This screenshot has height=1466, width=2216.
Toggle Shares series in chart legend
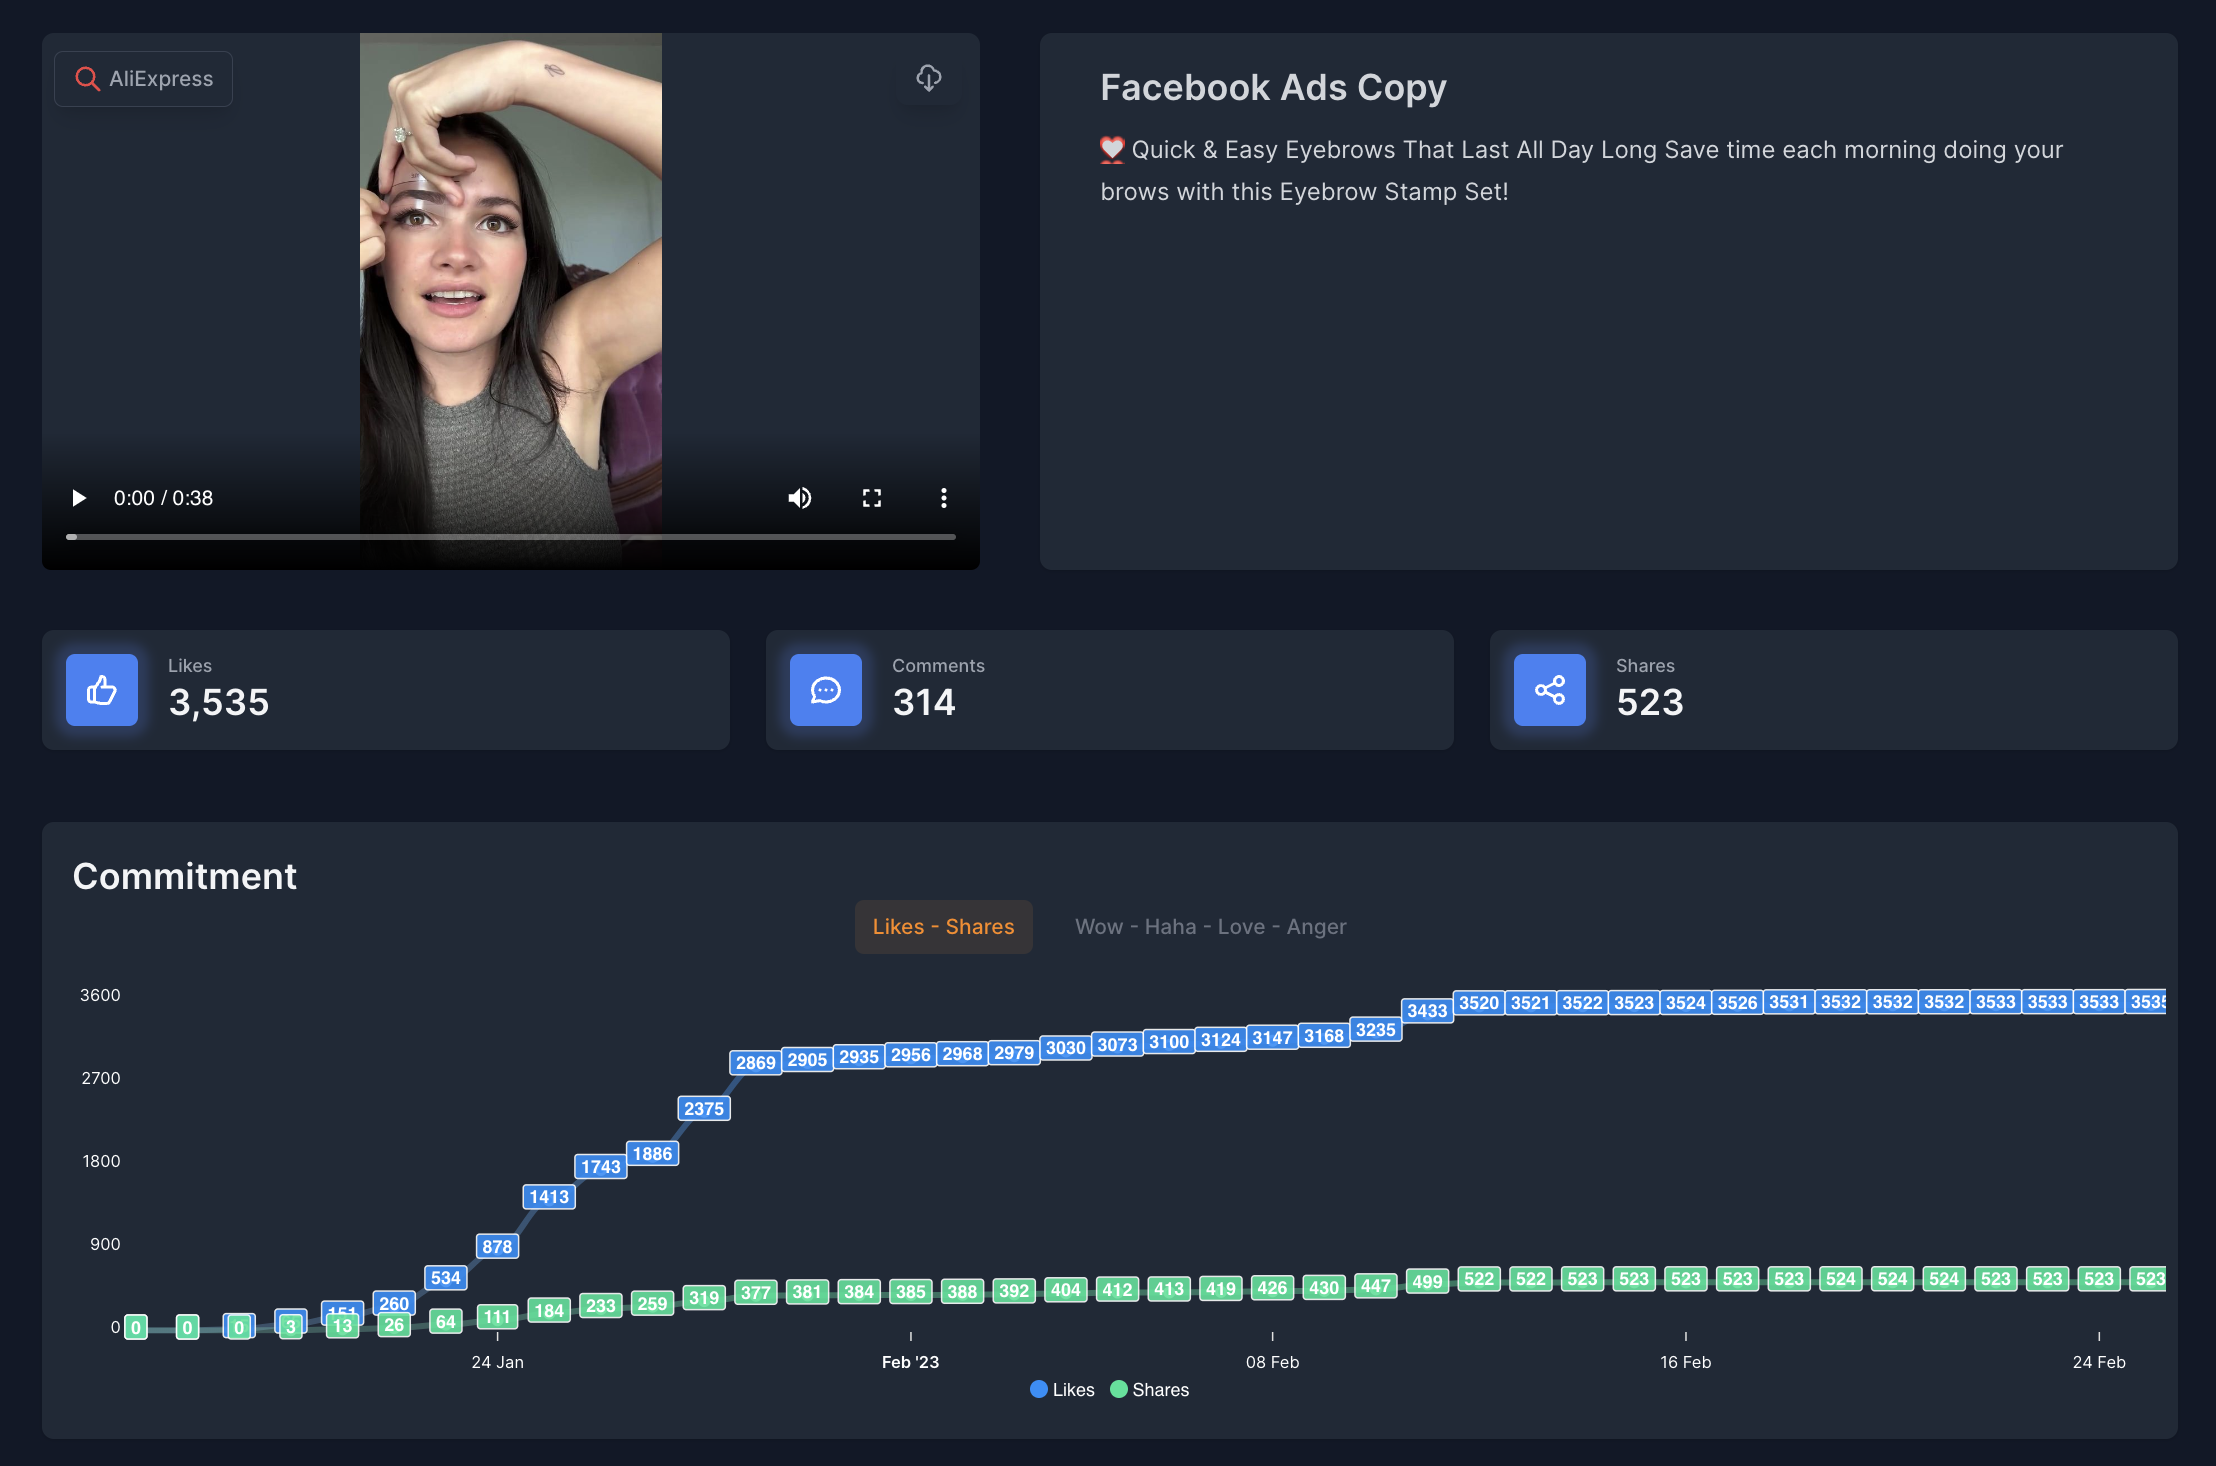tap(1150, 1390)
